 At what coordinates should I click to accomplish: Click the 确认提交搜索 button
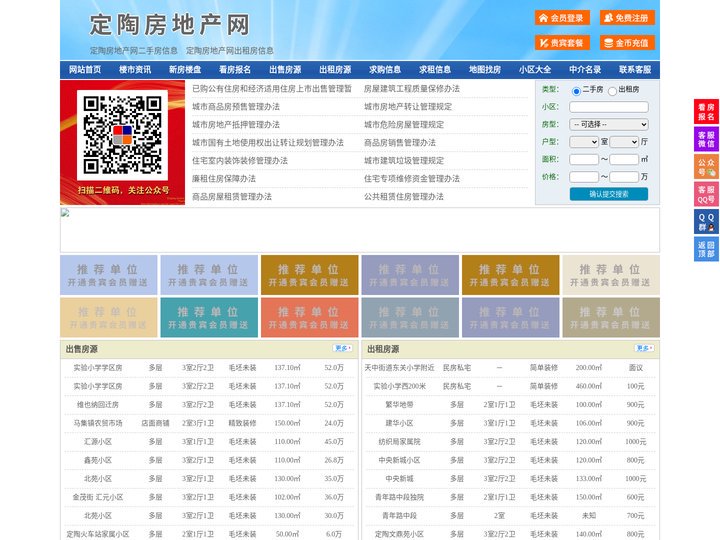(609, 194)
